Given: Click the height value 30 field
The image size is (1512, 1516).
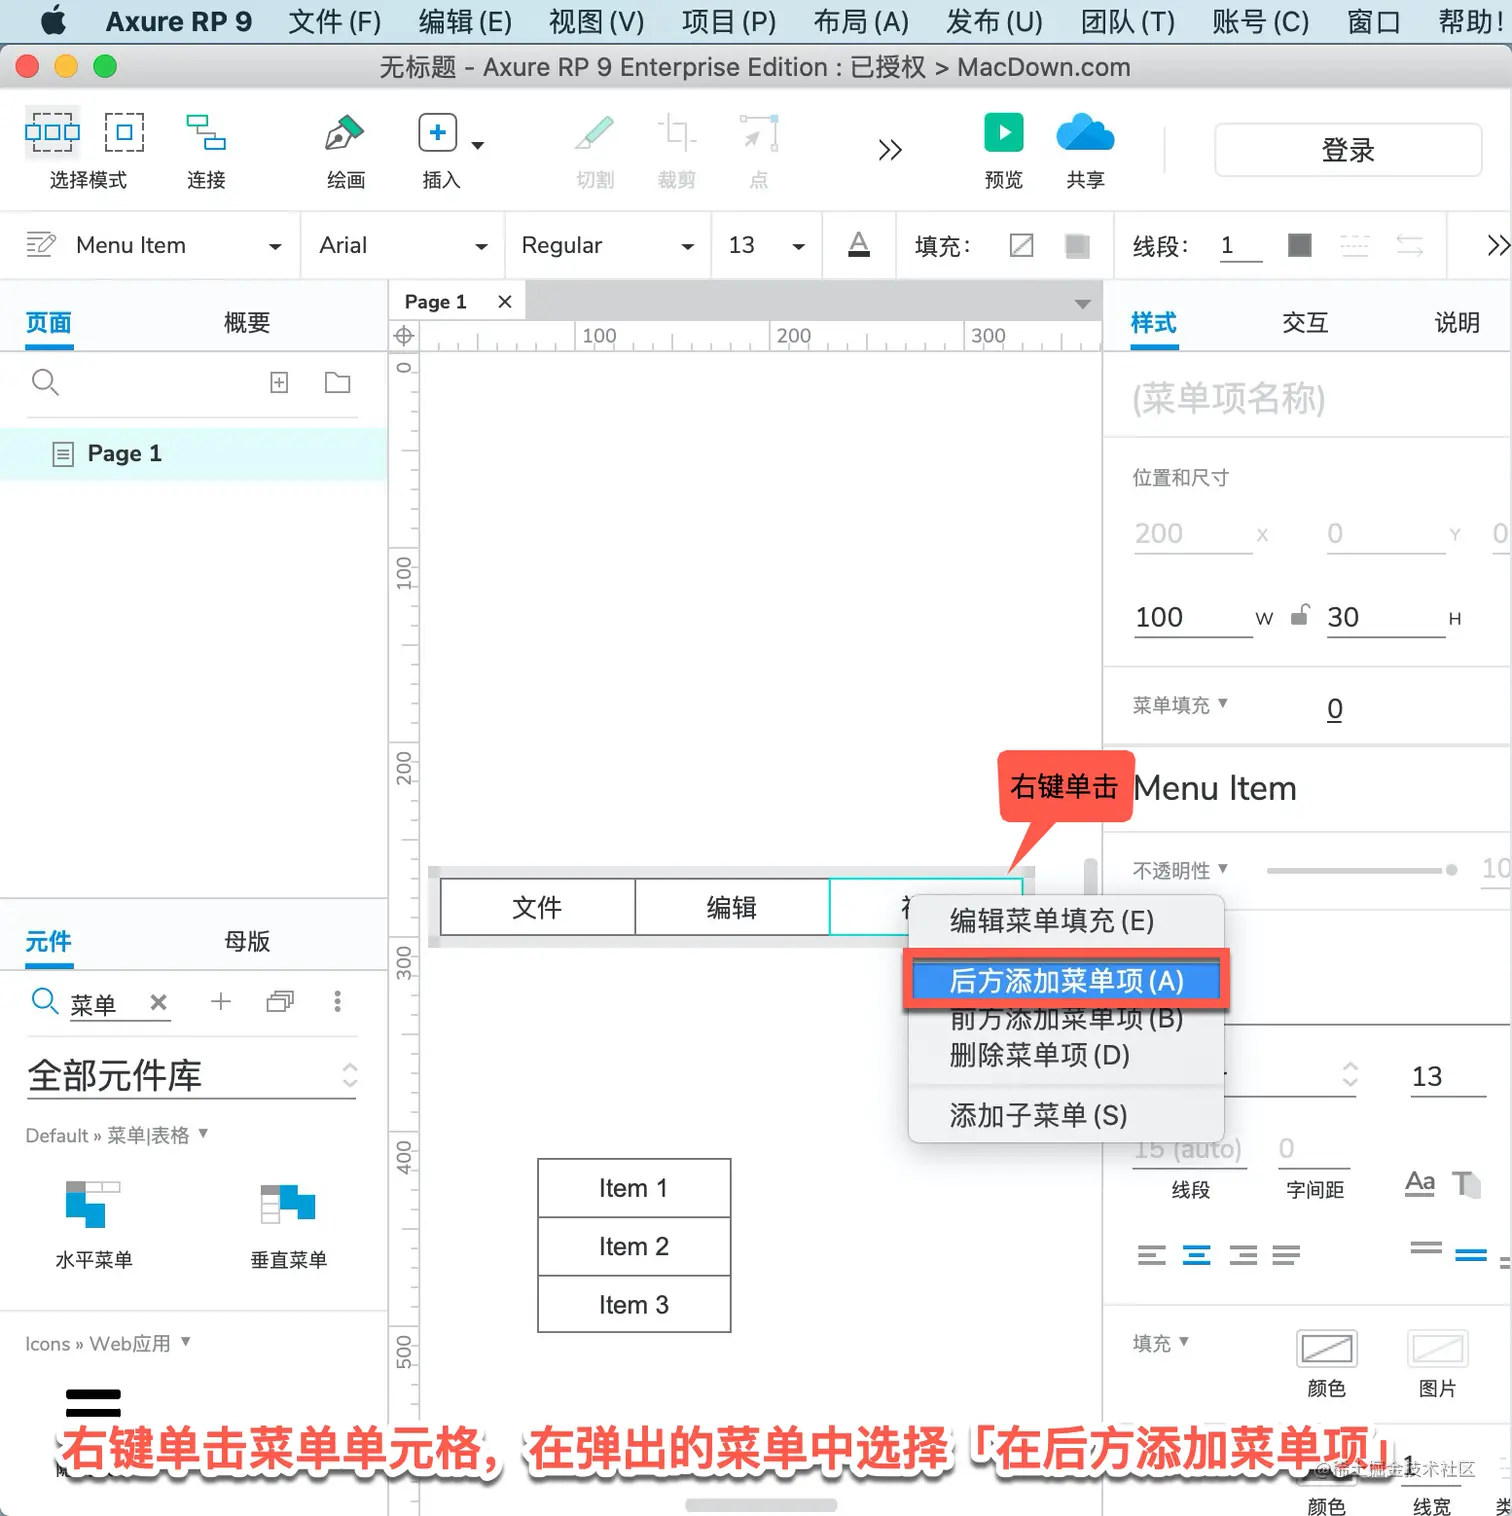Looking at the screenshot, I should 1385,617.
